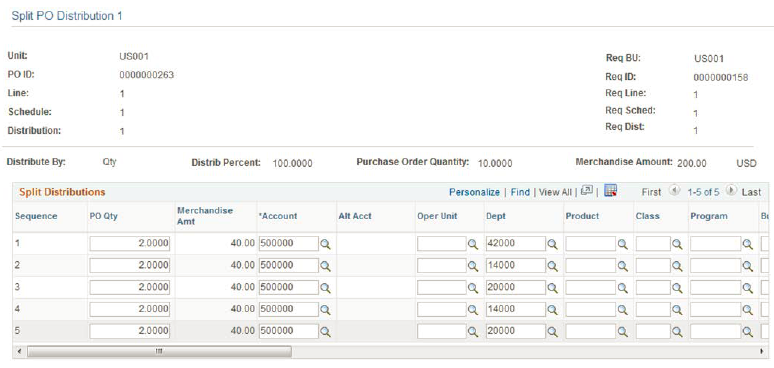Edit Account field in sequence 2
Viewport: 774px width, 368px height.
[x=289, y=265]
